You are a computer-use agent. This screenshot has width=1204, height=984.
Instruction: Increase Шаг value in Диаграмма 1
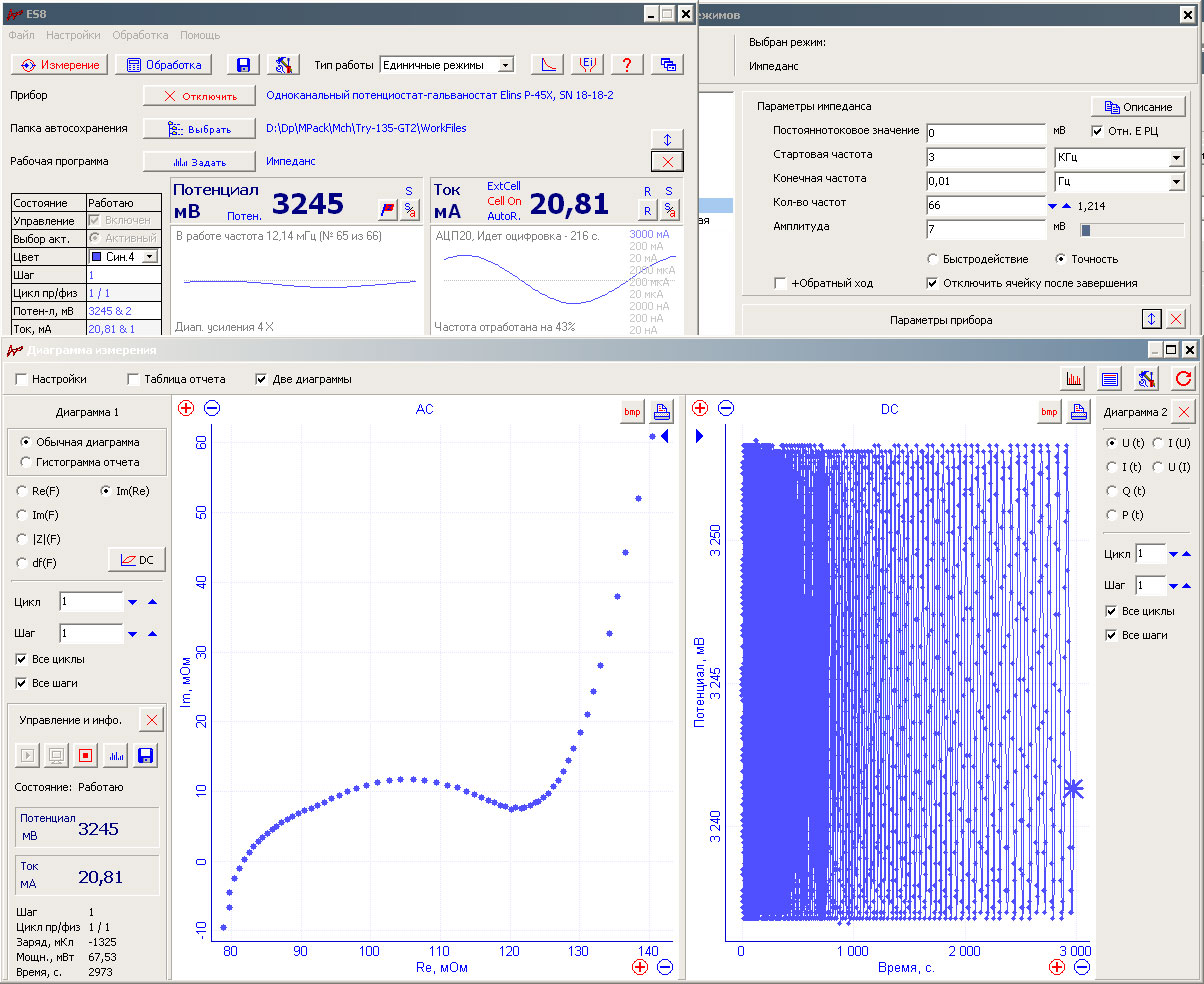pos(152,634)
